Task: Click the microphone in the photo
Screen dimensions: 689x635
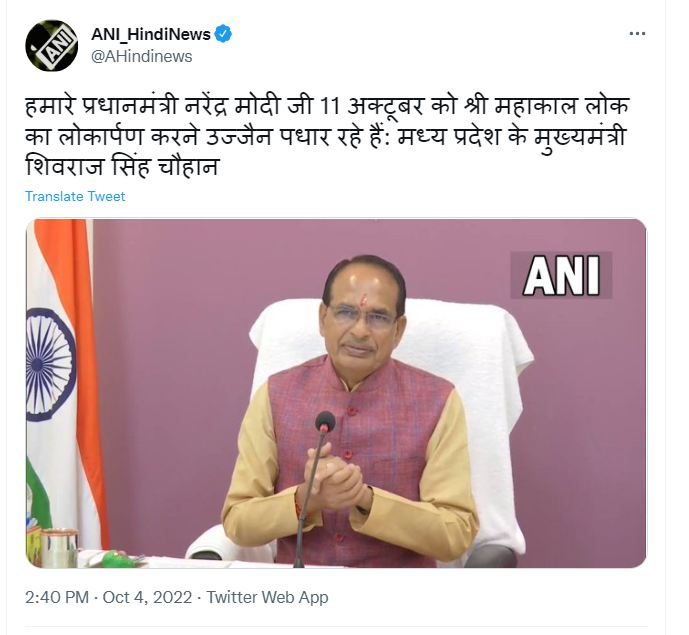Action: tap(313, 488)
